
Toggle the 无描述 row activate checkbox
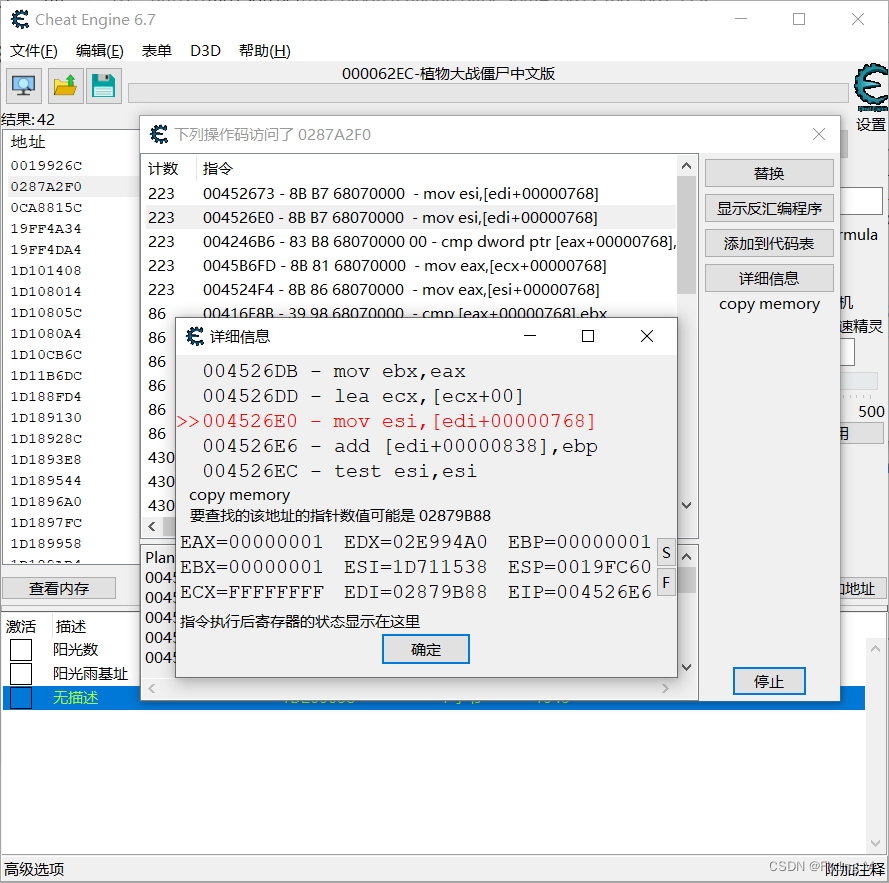pyautogui.click(x=21, y=698)
